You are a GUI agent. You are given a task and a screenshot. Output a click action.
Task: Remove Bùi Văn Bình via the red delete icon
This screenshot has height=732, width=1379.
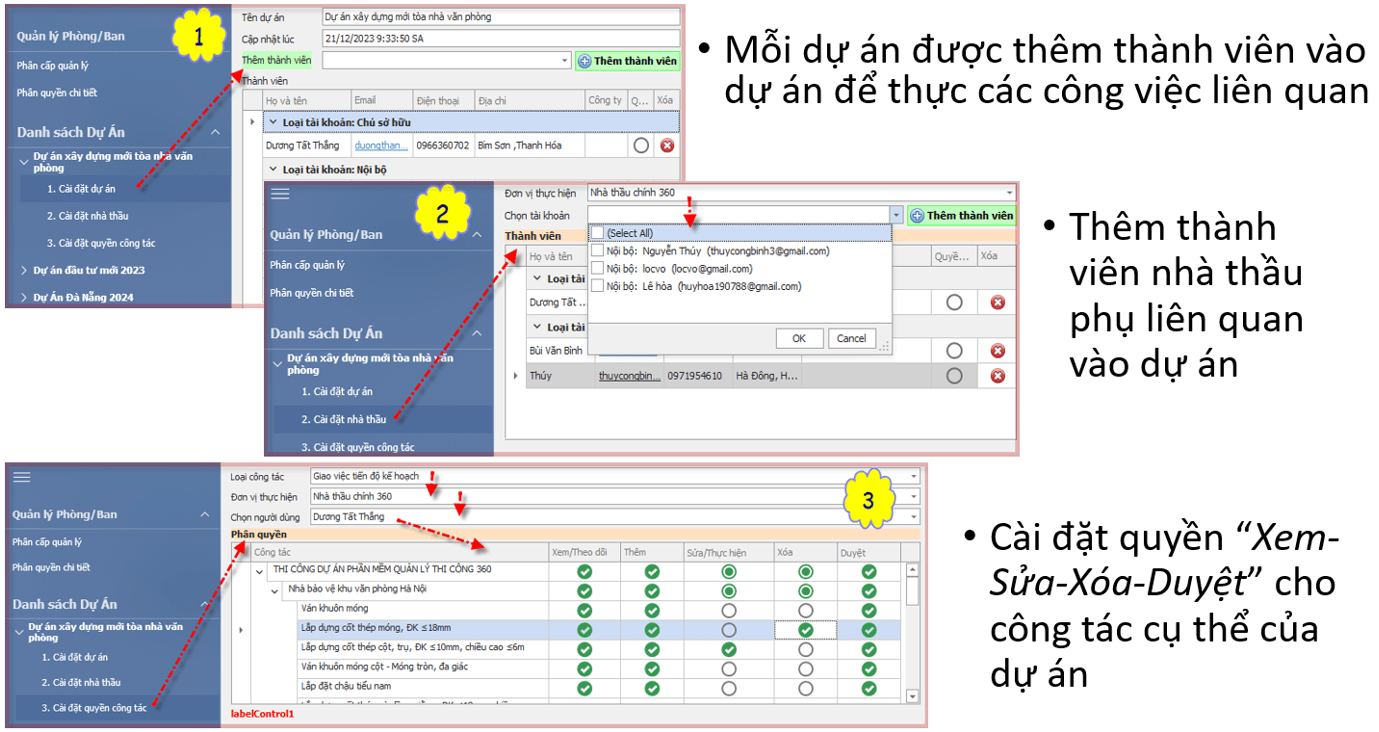[x=996, y=351]
